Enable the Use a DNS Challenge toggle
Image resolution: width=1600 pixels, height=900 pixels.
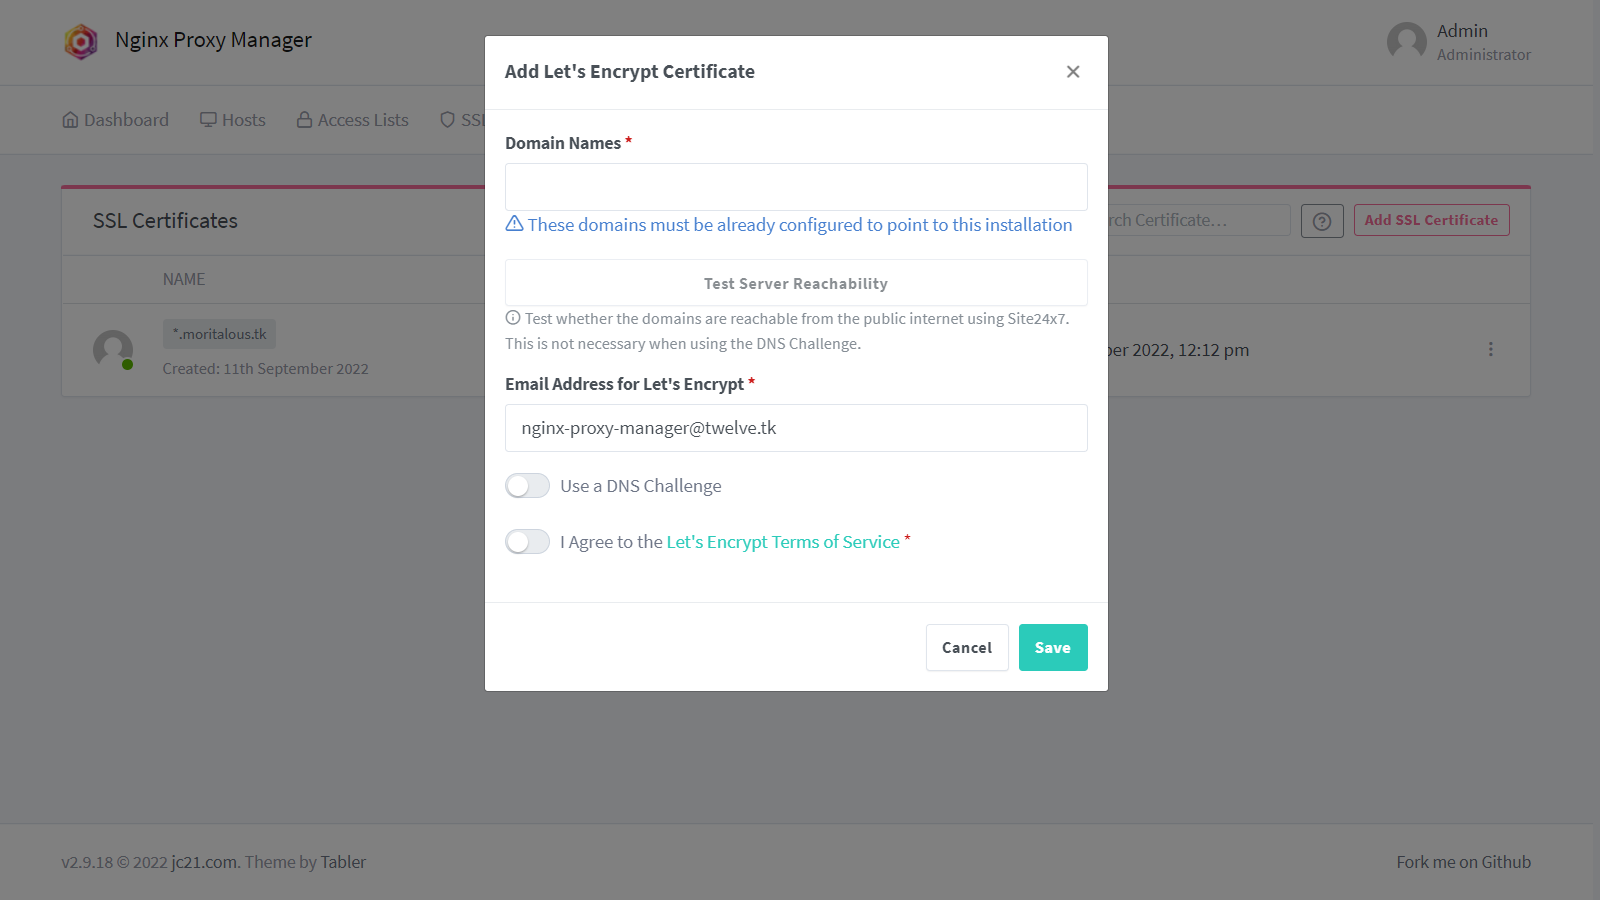(x=527, y=486)
